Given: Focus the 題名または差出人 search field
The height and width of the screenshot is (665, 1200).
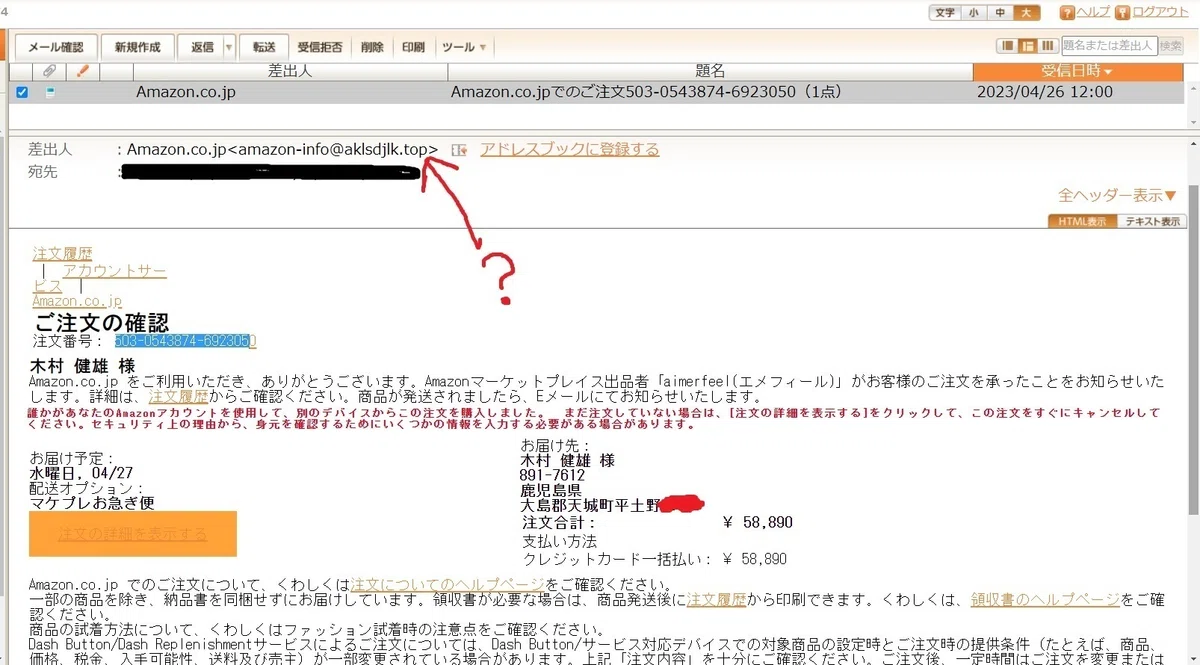Looking at the screenshot, I should (x=1109, y=45).
